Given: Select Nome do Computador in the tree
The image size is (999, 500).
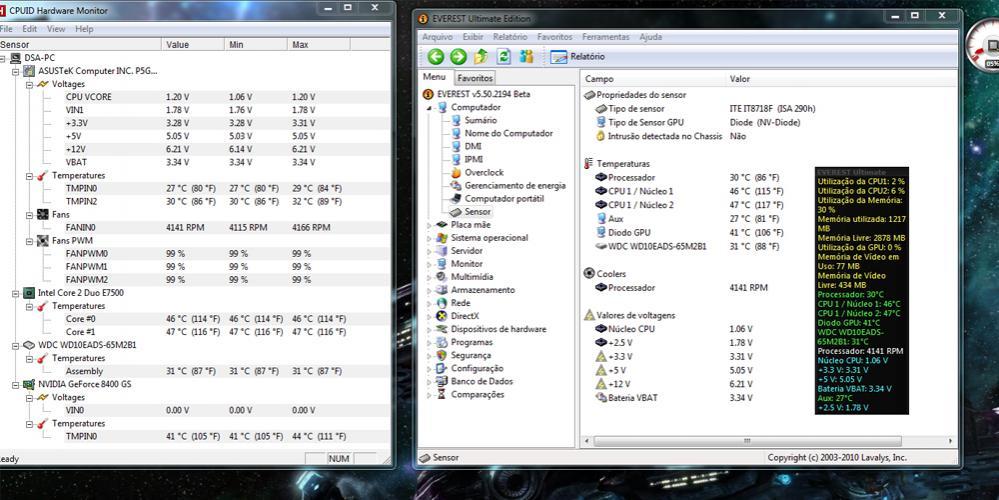Looking at the screenshot, I should (508, 133).
